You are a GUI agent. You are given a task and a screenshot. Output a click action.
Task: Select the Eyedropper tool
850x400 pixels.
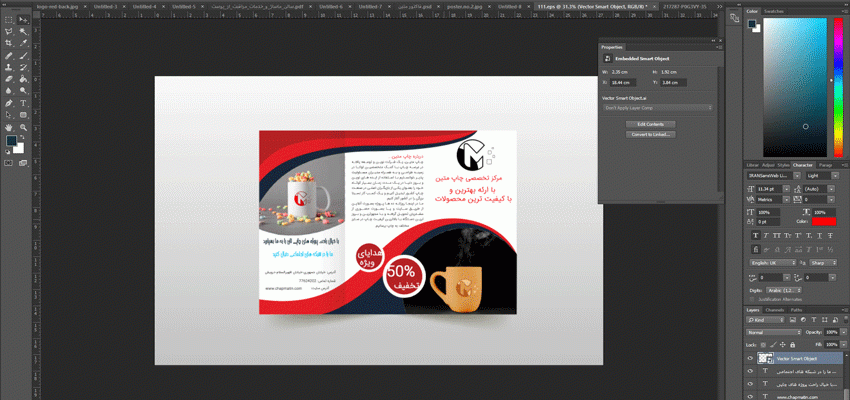click(x=23, y=43)
